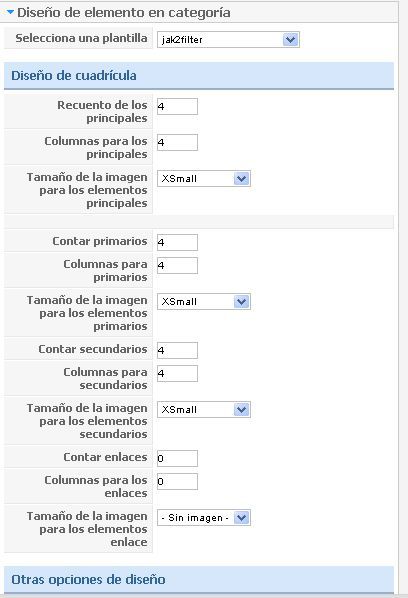Click the Columnas para los enlaces field
408x598 pixels.
177,481
